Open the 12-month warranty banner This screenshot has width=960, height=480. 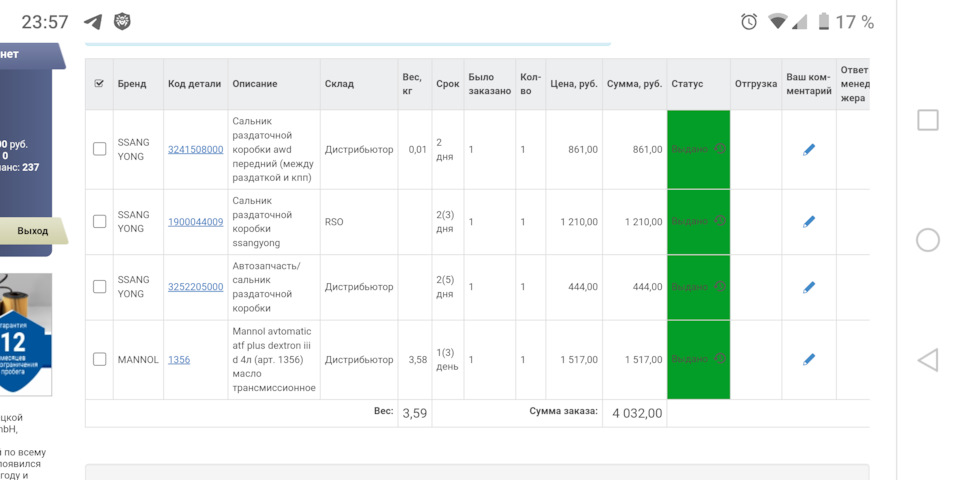[26, 334]
